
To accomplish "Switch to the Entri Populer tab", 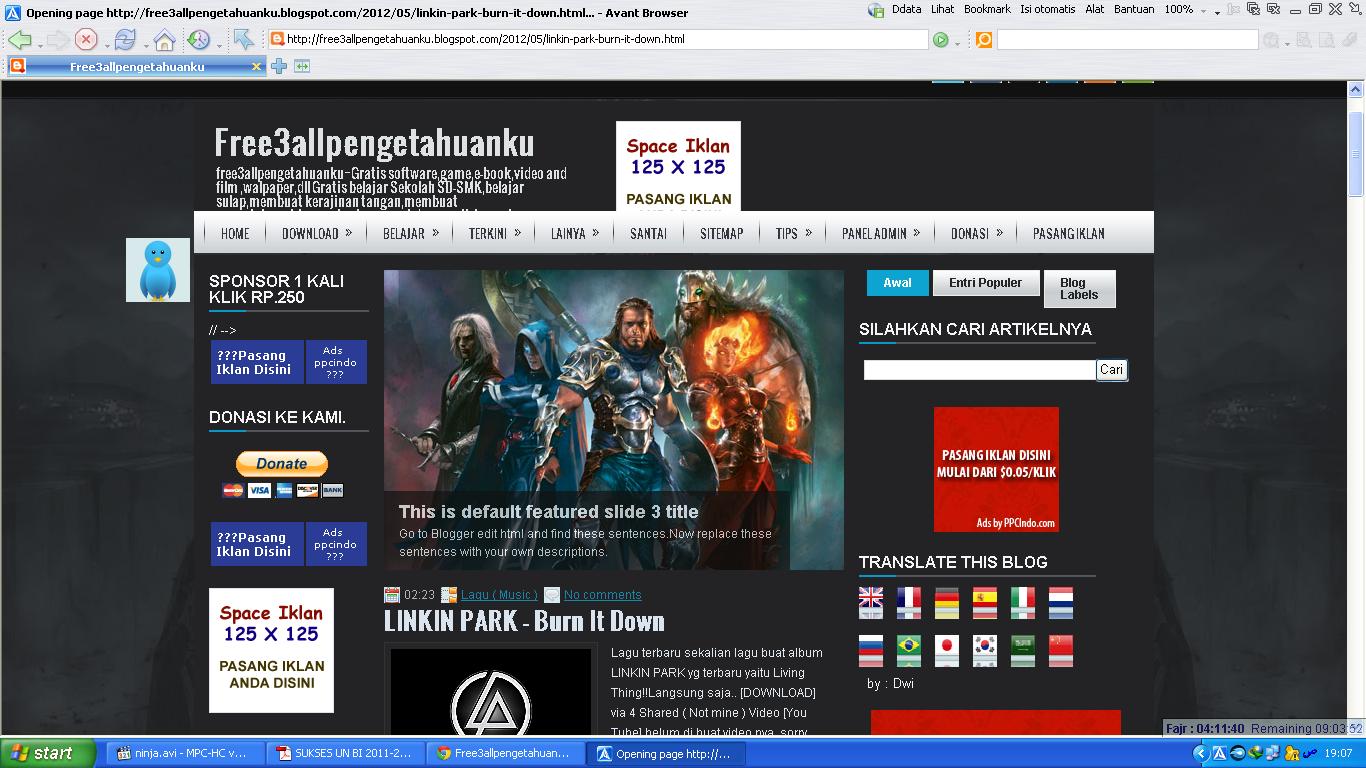I will pos(986,283).
